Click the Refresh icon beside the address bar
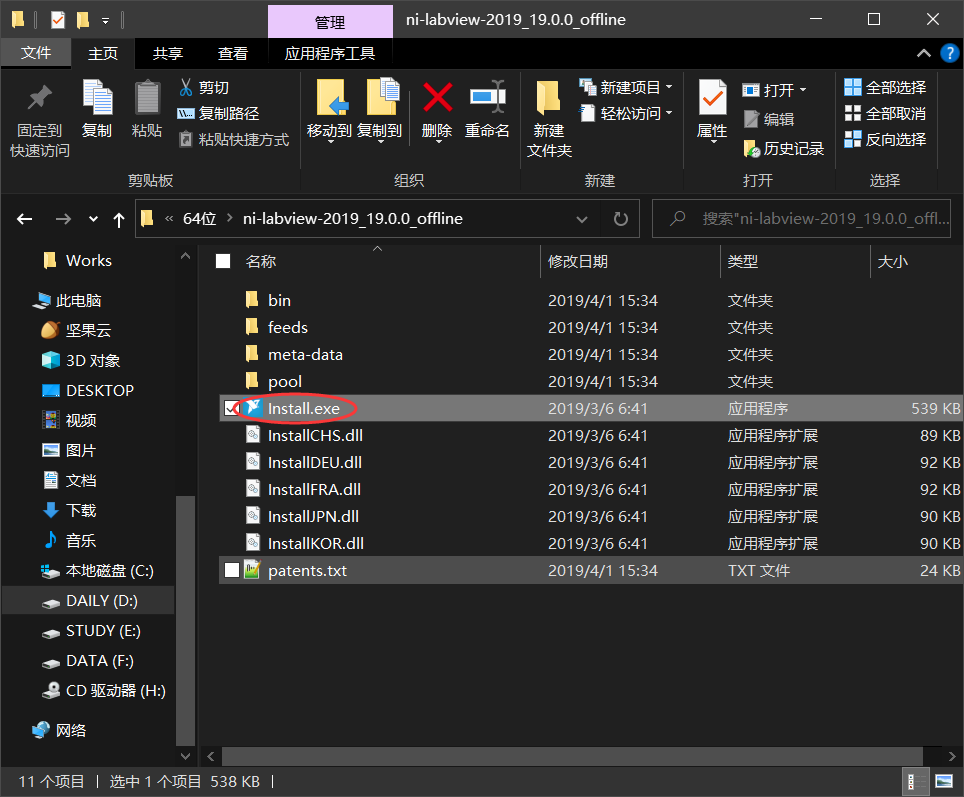Viewport: 964px width, 797px height. (620, 219)
